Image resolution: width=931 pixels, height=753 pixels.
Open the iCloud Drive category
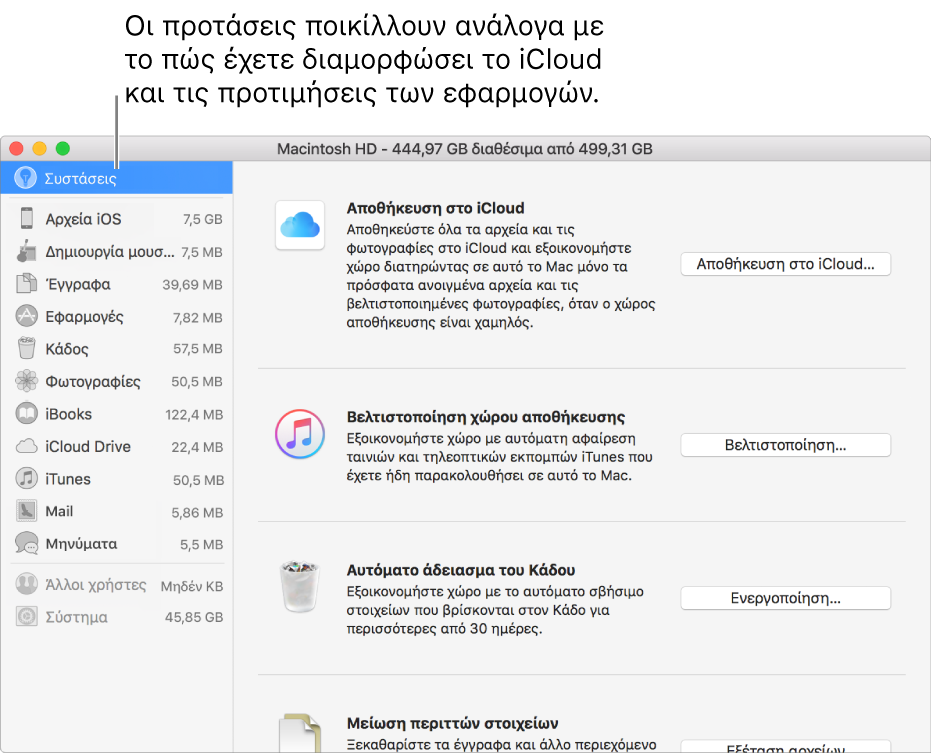[x=116, y=446]
